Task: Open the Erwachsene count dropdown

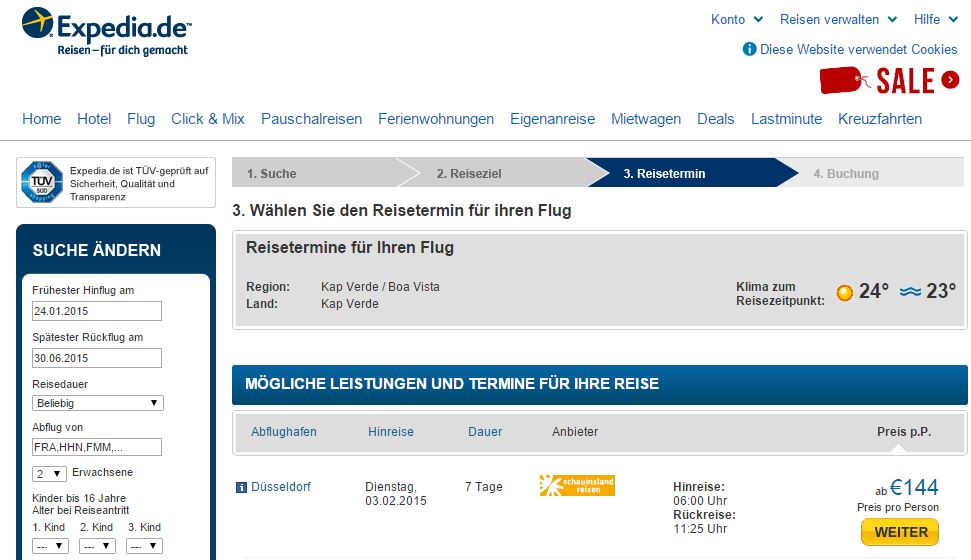Action: click(49, 474)
